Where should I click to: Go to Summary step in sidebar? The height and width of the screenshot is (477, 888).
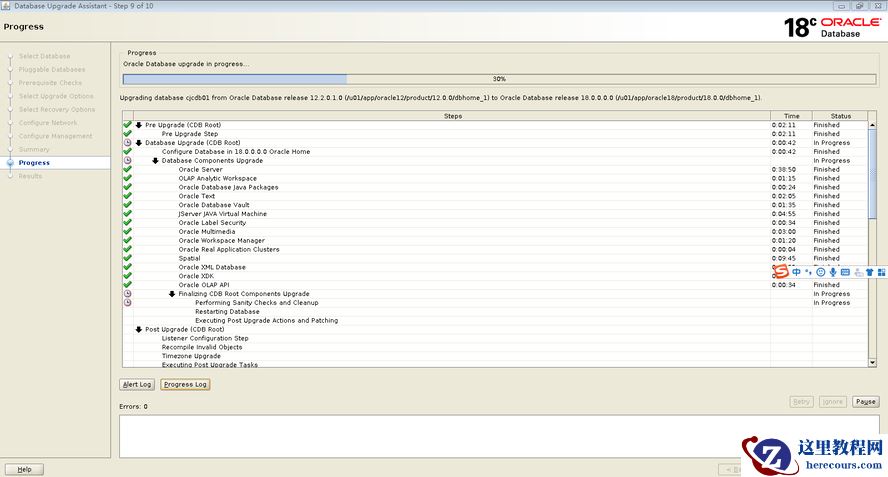[x=34, y=150]
